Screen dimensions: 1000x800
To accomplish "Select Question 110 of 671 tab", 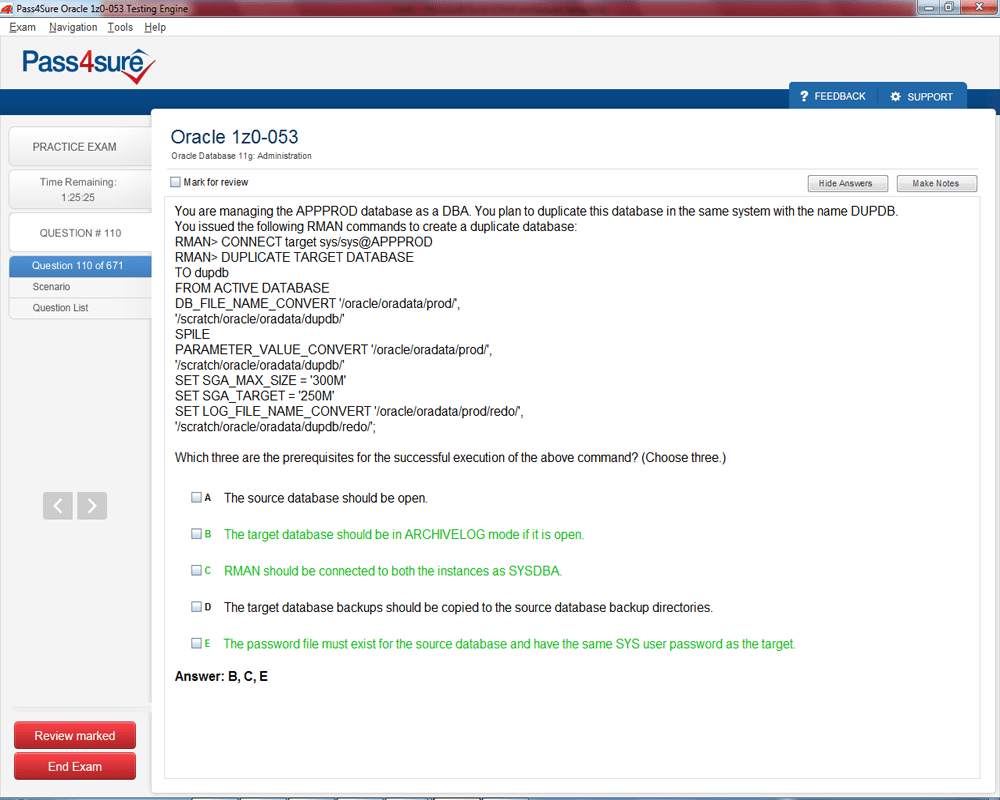I will coord(80,266).
